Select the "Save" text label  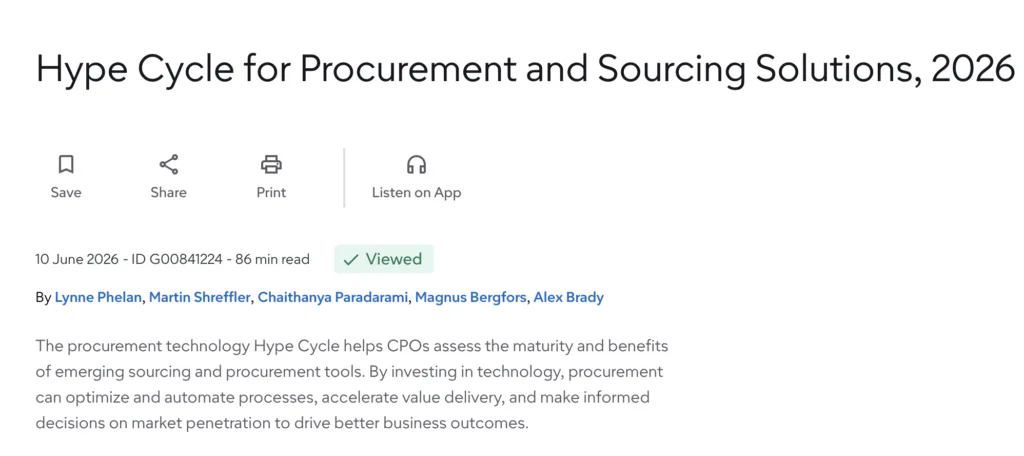(x=66, y=192)
